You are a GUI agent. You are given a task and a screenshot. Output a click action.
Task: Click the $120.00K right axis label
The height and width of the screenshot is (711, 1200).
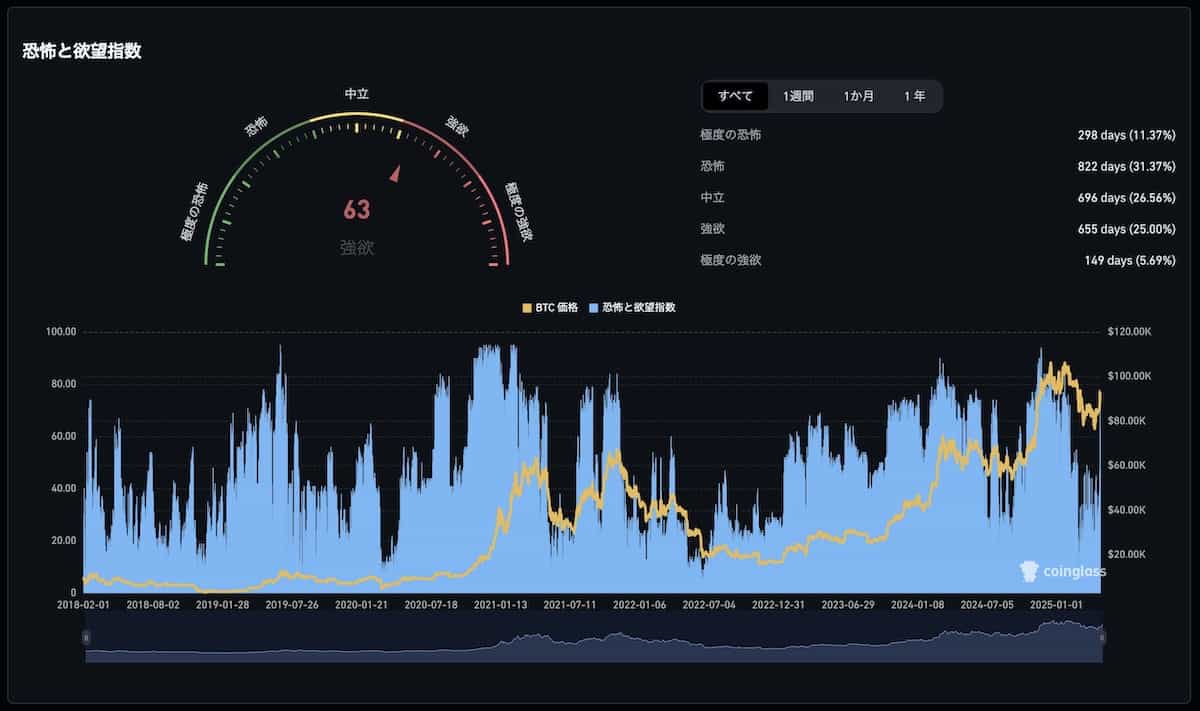[x=1130, y=332]
